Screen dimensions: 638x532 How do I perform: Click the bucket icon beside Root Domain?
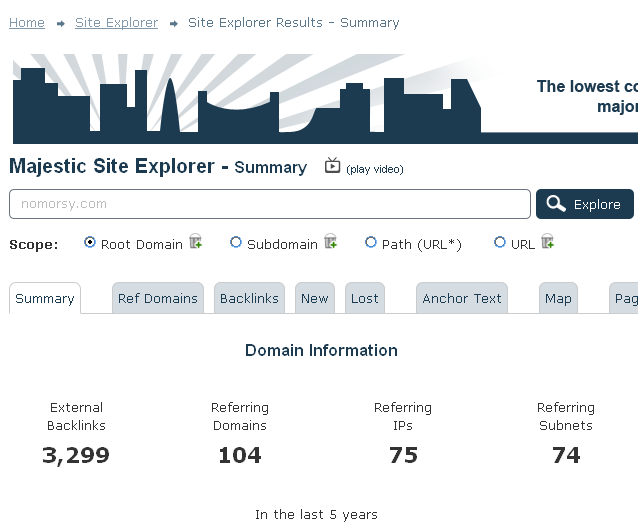pos(196,242)
